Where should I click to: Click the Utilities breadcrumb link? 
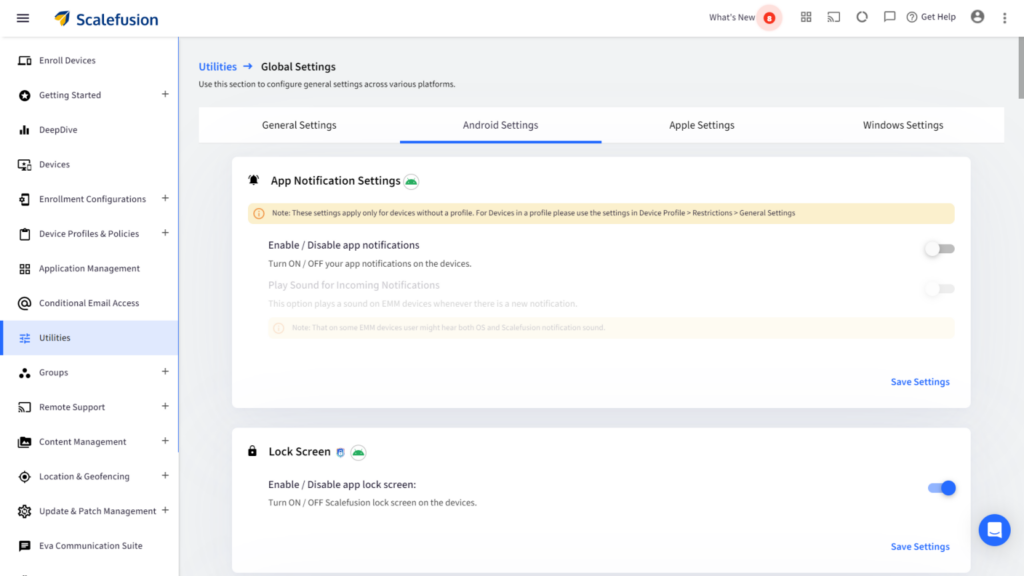217,67
